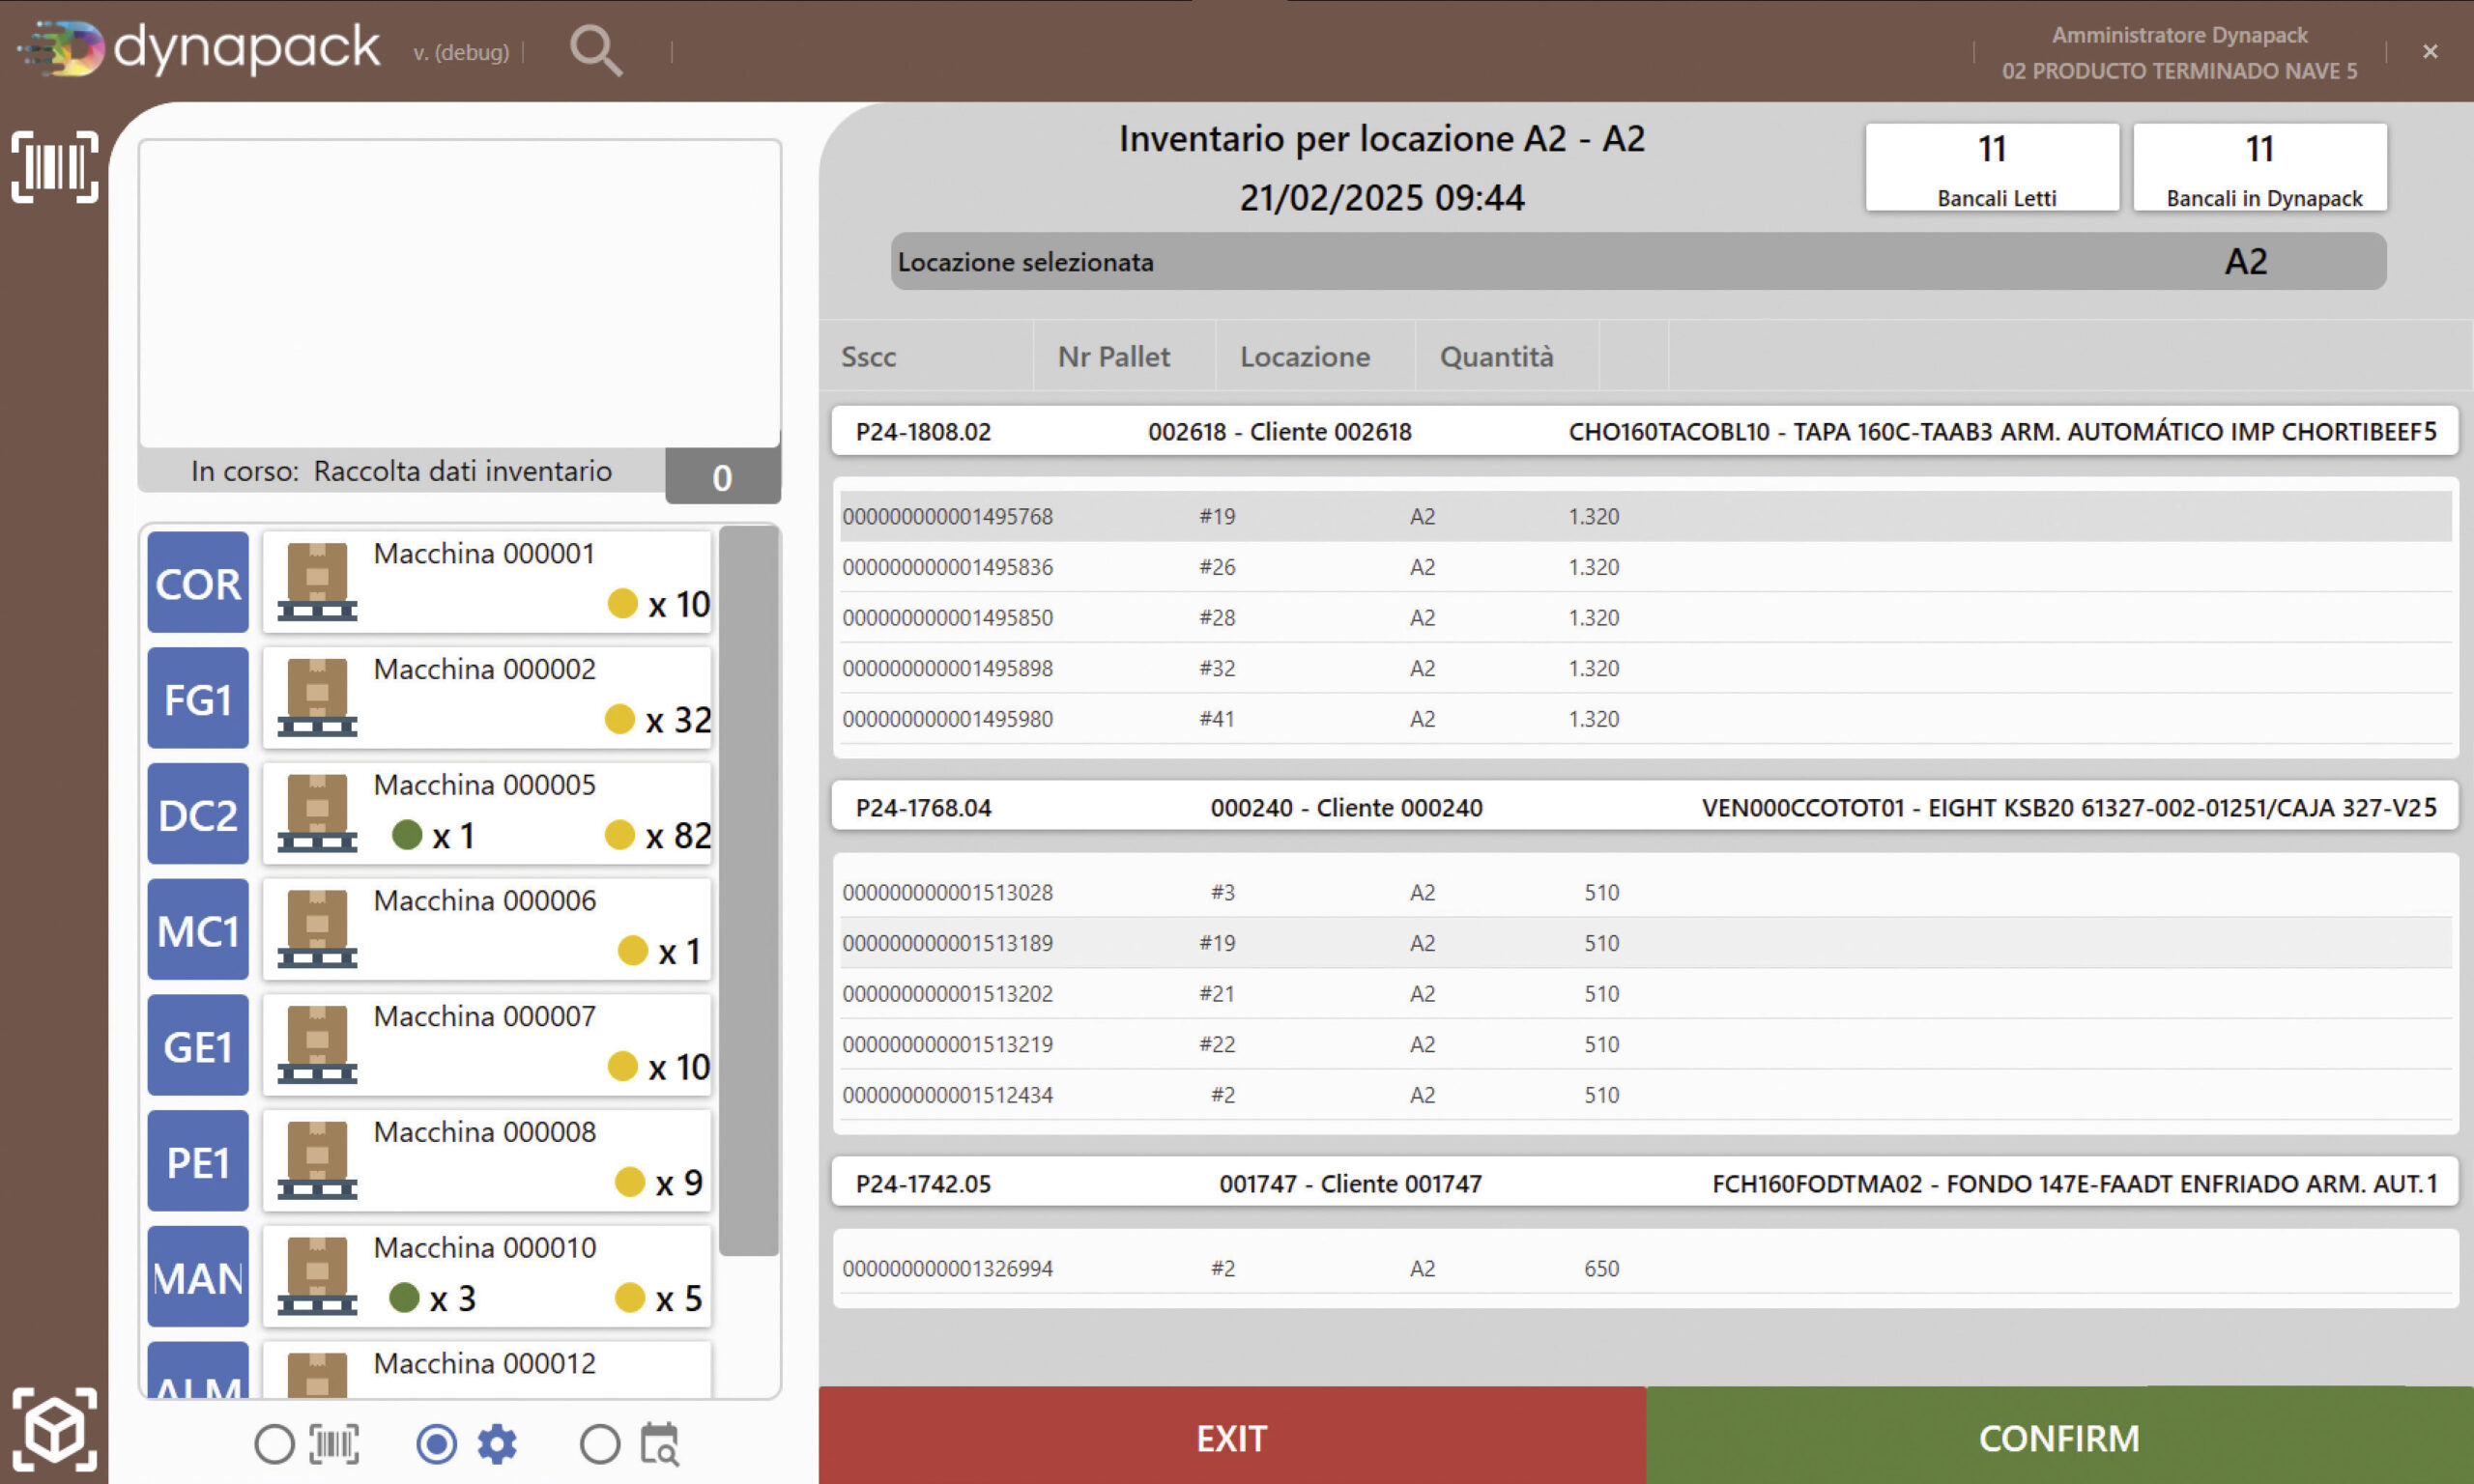Select the DC2 machine tile
This screenshot has height=1484, width=2474.
198,813
